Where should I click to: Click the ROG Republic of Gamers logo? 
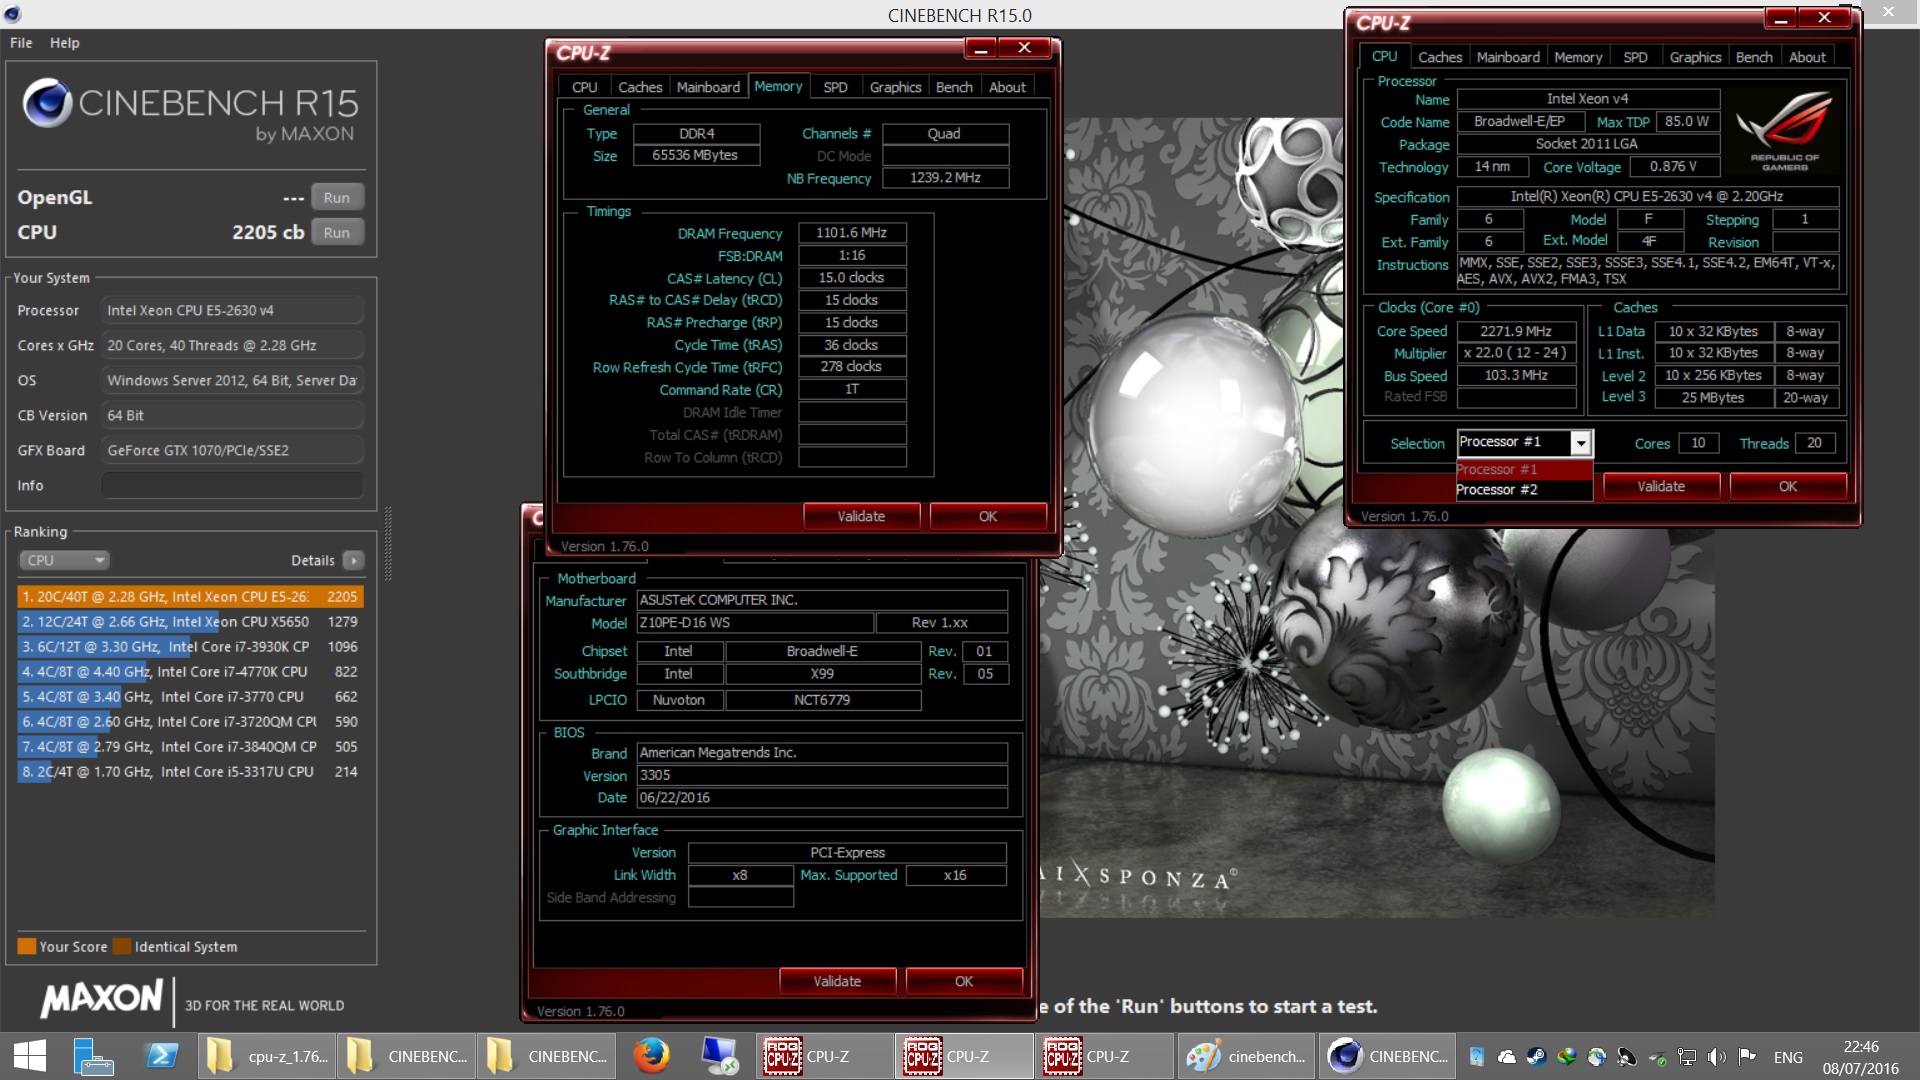[1784, 130]
